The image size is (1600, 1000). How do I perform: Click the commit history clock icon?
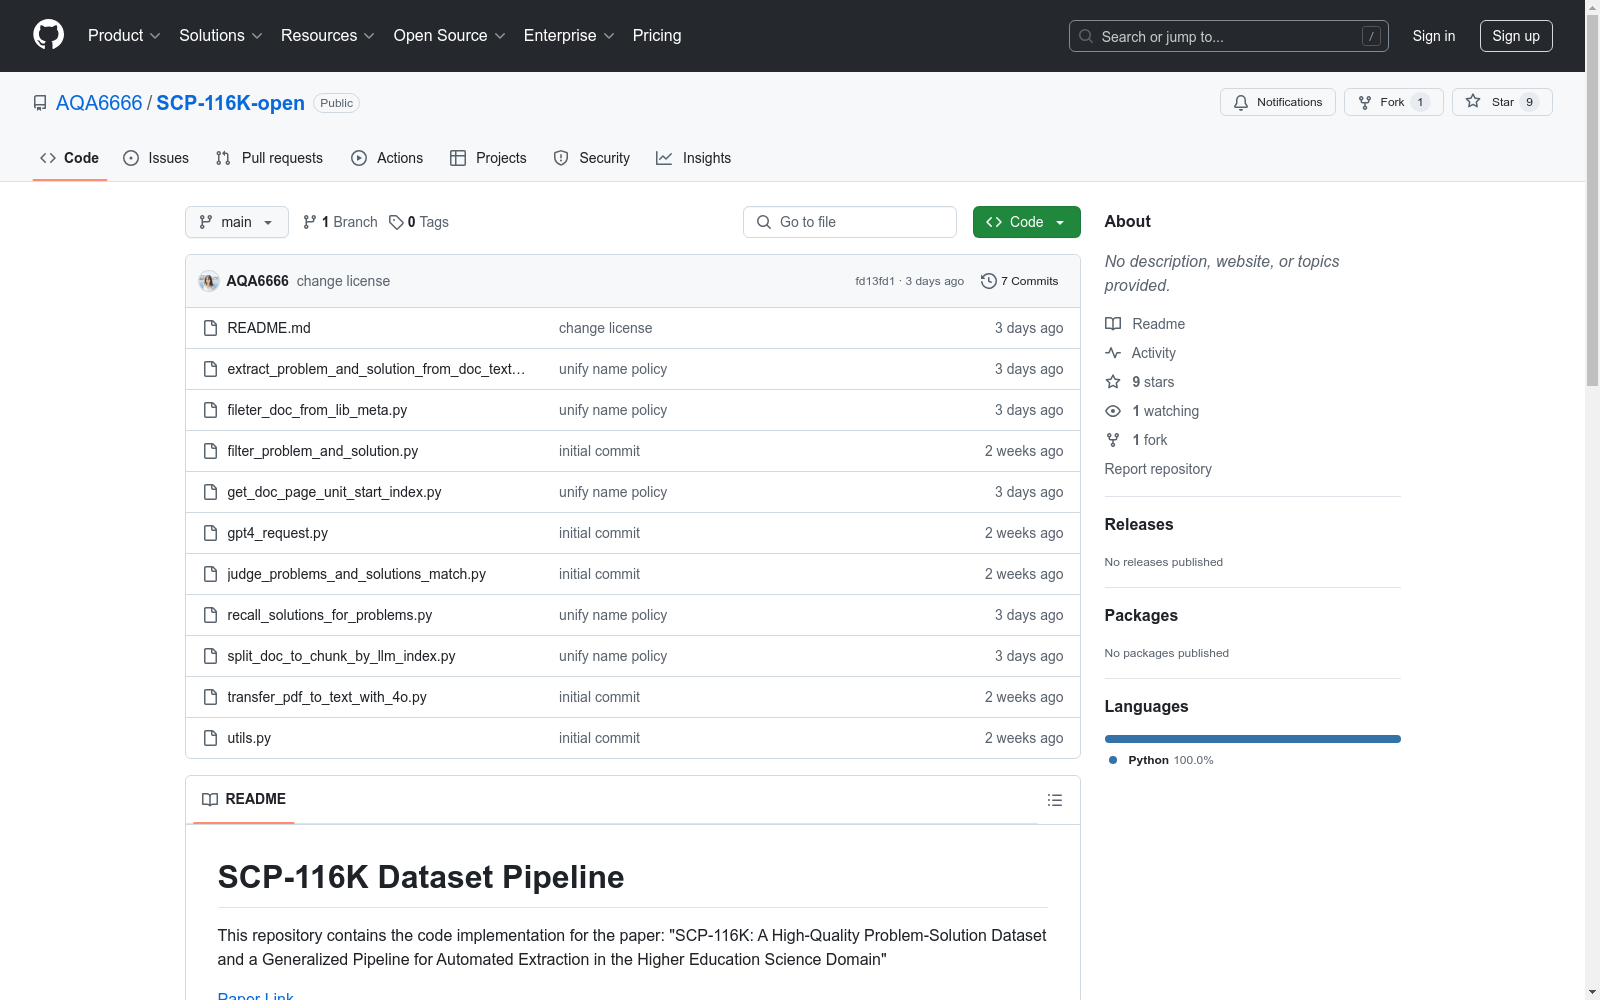coord(989,281)
